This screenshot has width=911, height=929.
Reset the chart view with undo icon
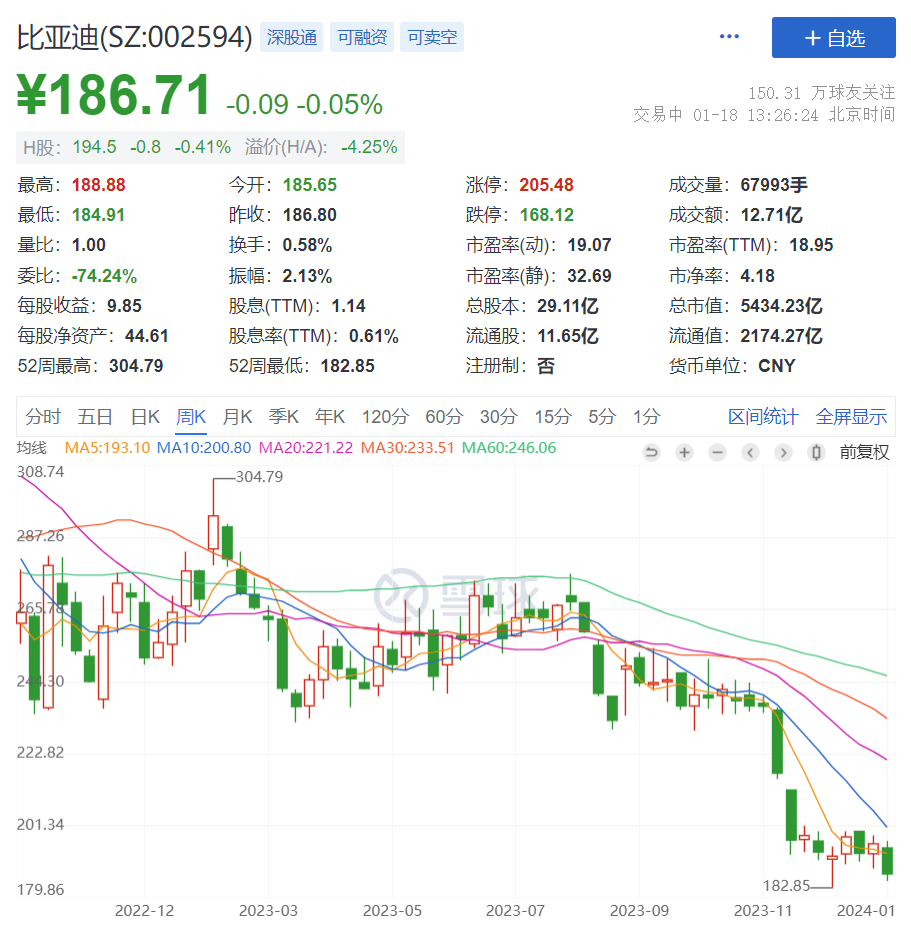[x=650, y=452]
